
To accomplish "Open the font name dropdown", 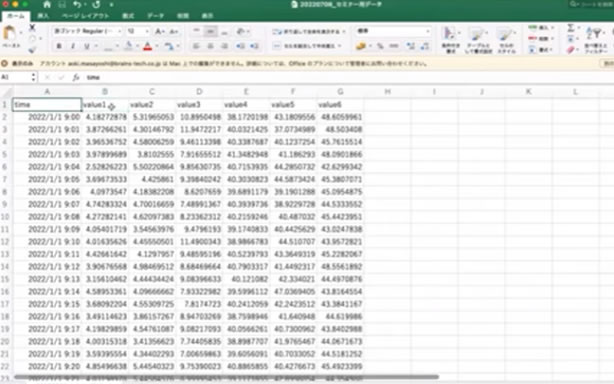I will (x=88, y=31).
